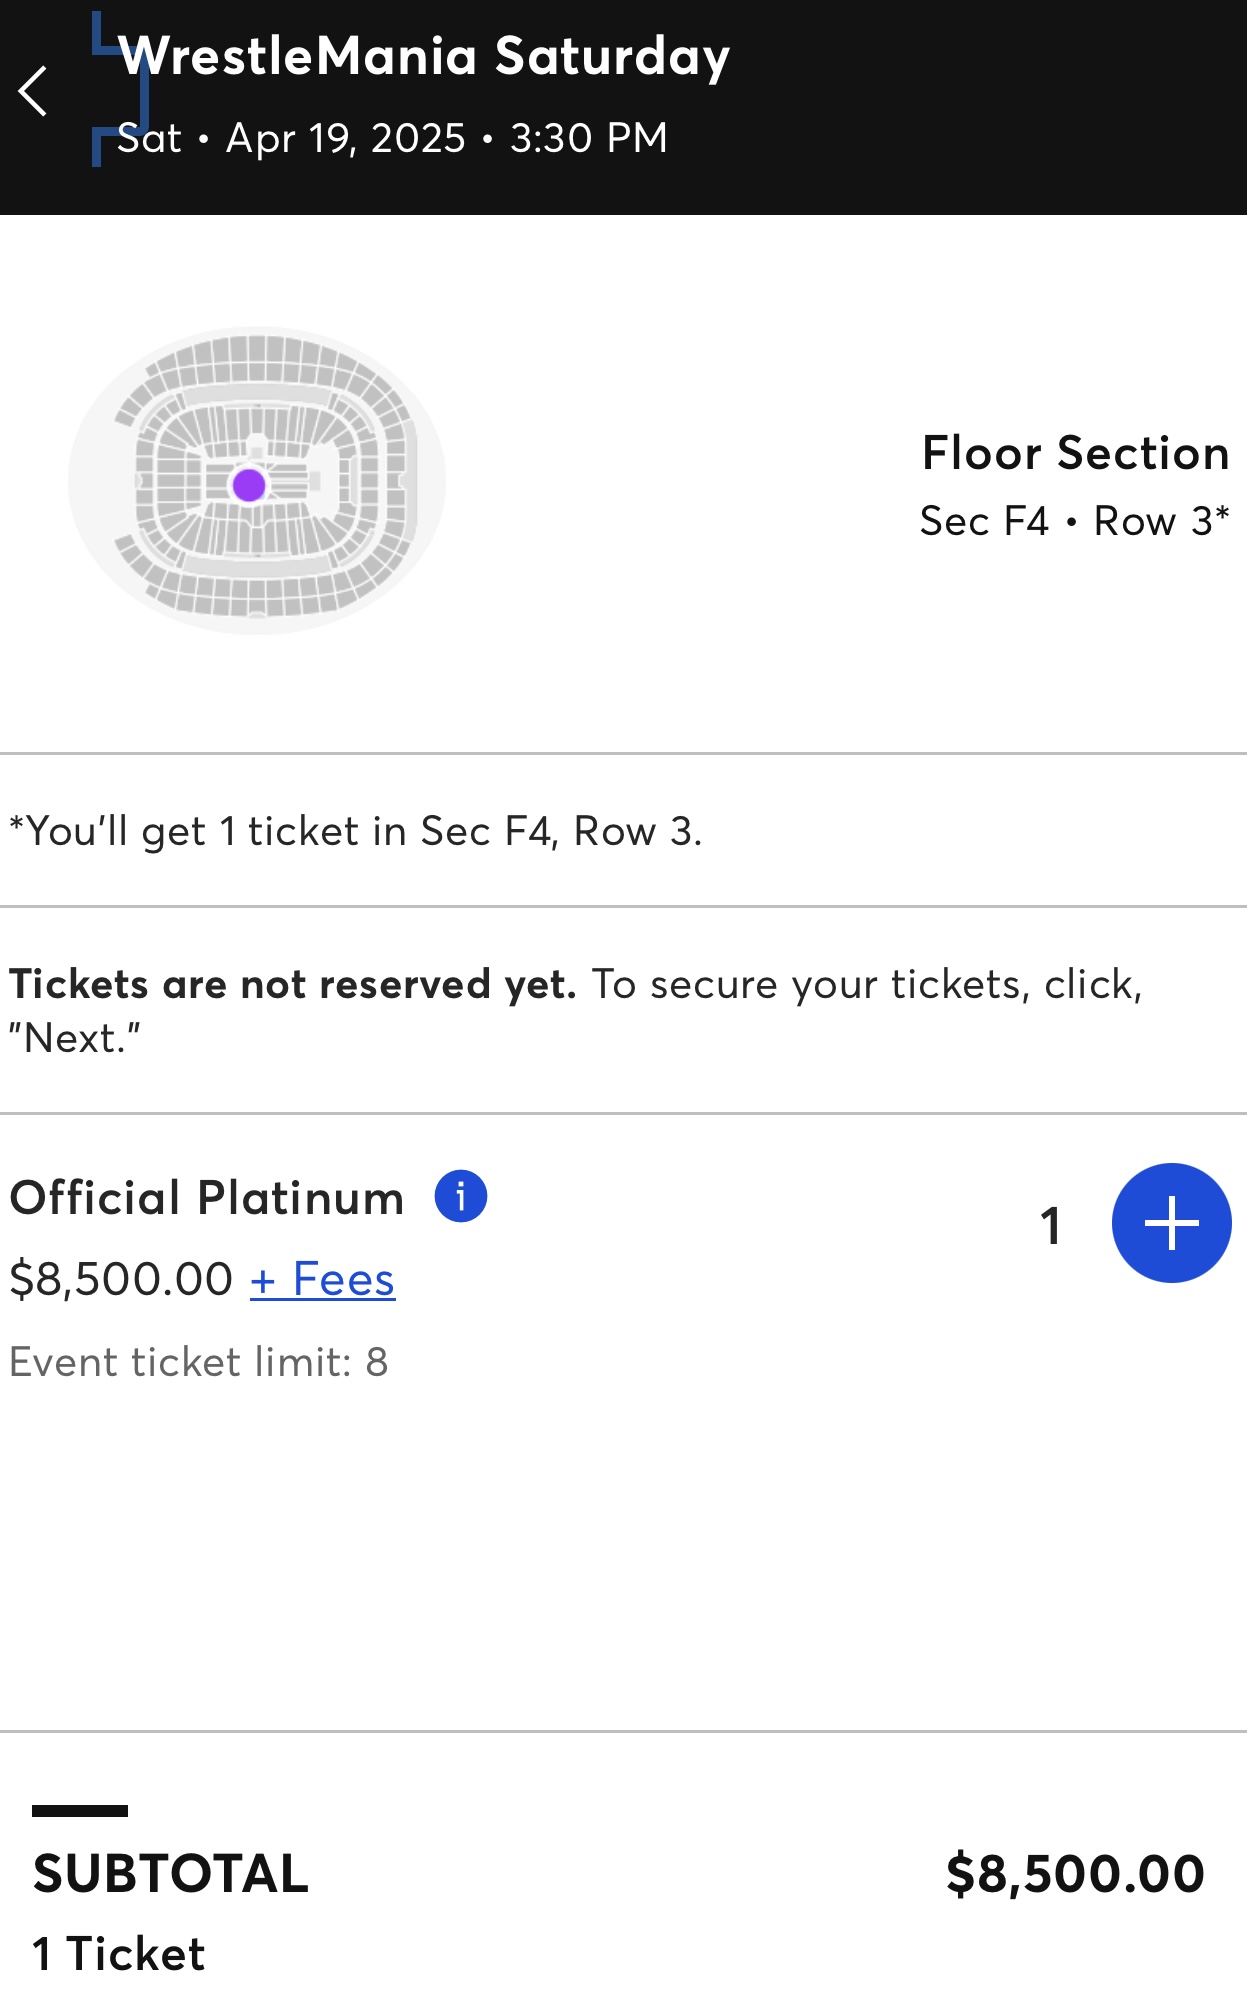Tap the 'You'll get 1 ticket' note

pos(356,831)
